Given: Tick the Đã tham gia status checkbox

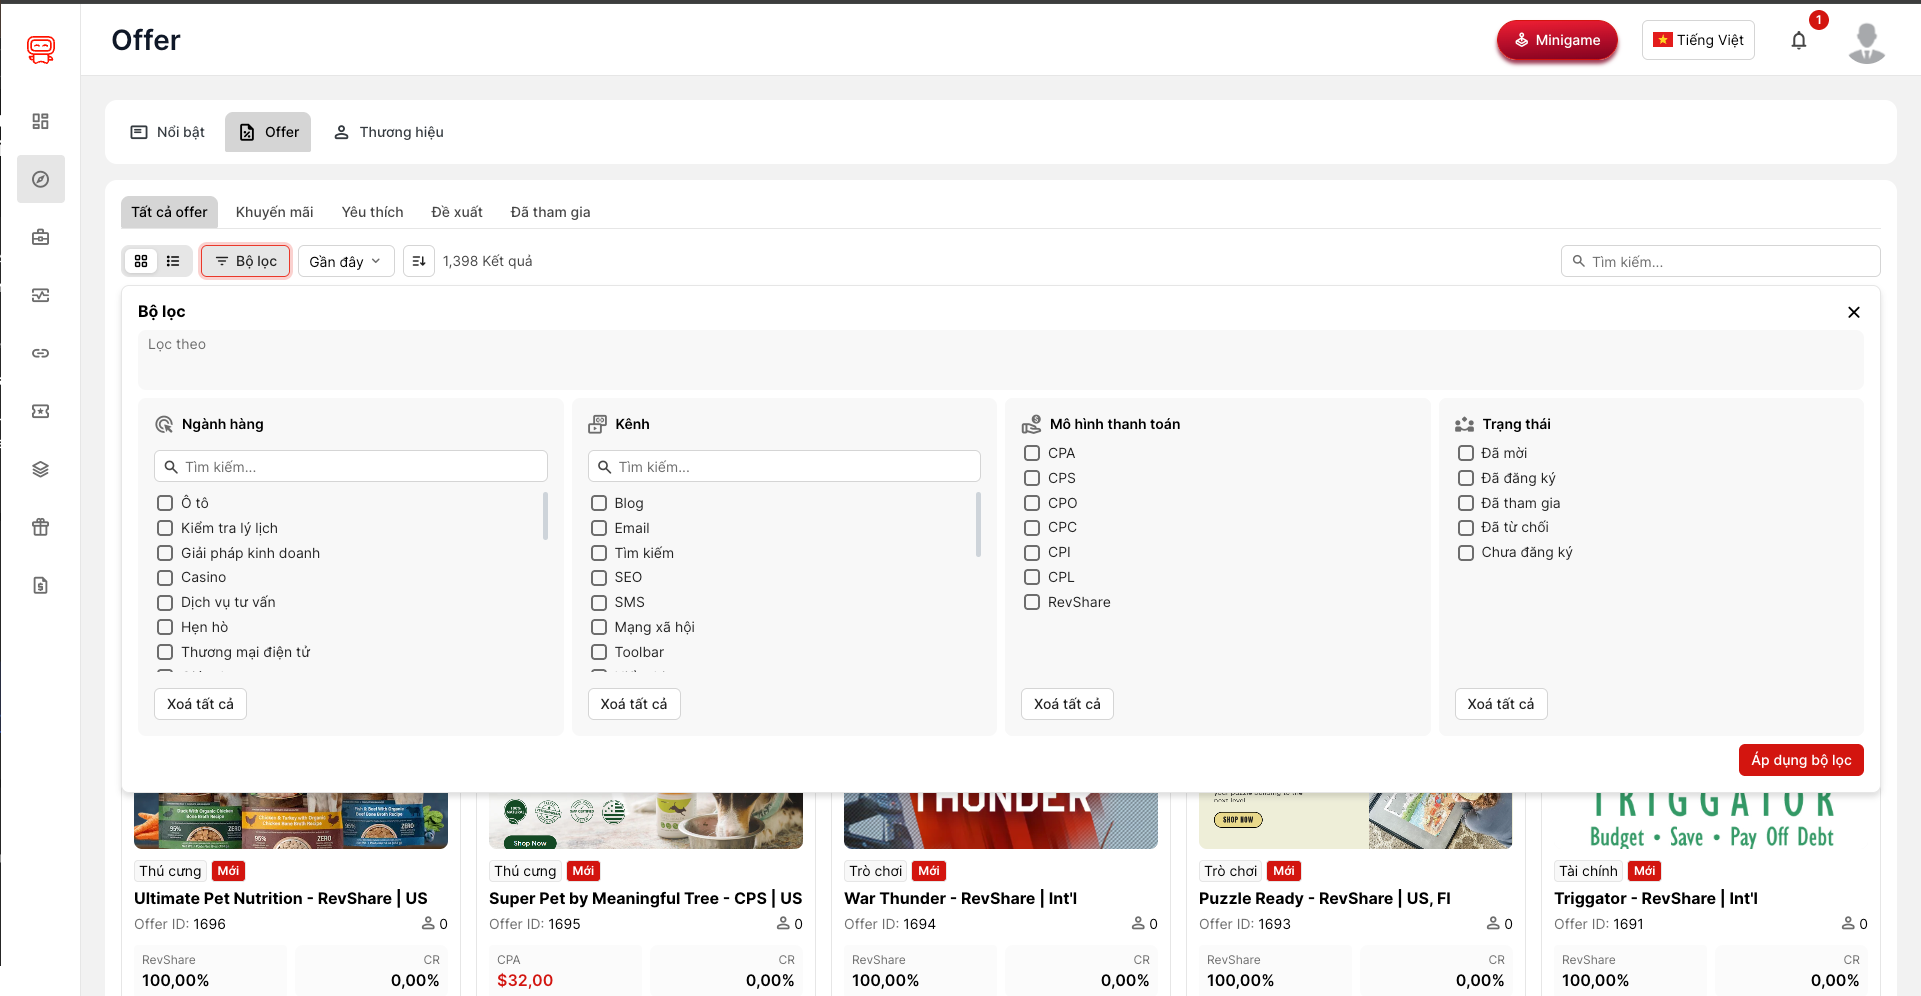Looking at the screenshot, I should pos(1465,503).
